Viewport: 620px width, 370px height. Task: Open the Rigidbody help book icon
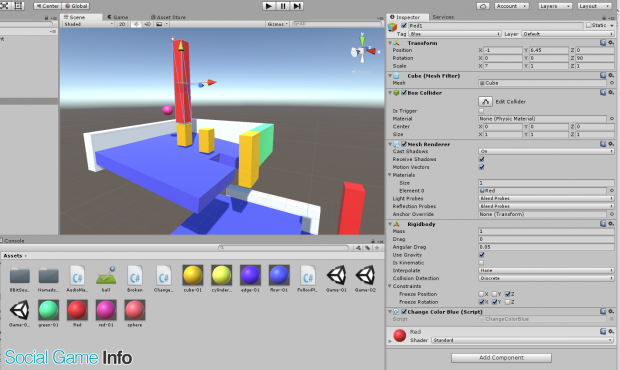603,224
